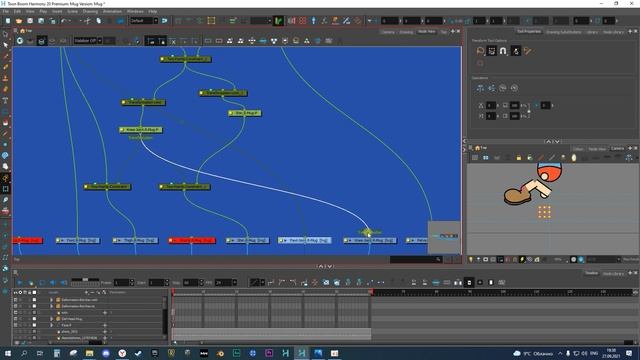This screenshot has width=640, height=360.
Task: Open the Animation menu
Action: pos(112,11)
